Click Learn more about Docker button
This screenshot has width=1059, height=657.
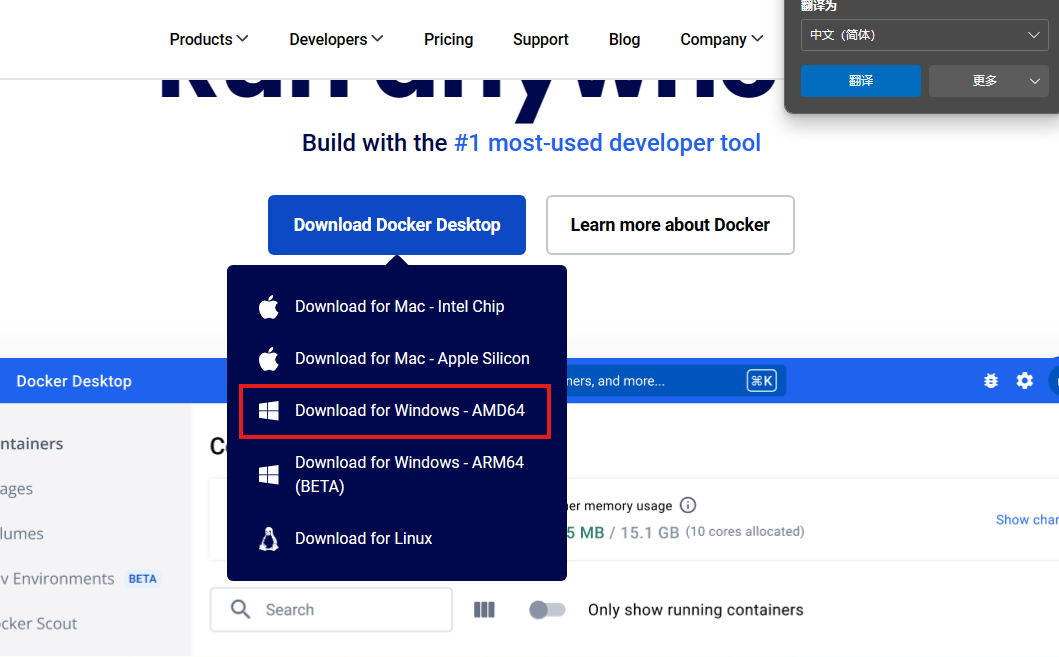click(670, 225)
